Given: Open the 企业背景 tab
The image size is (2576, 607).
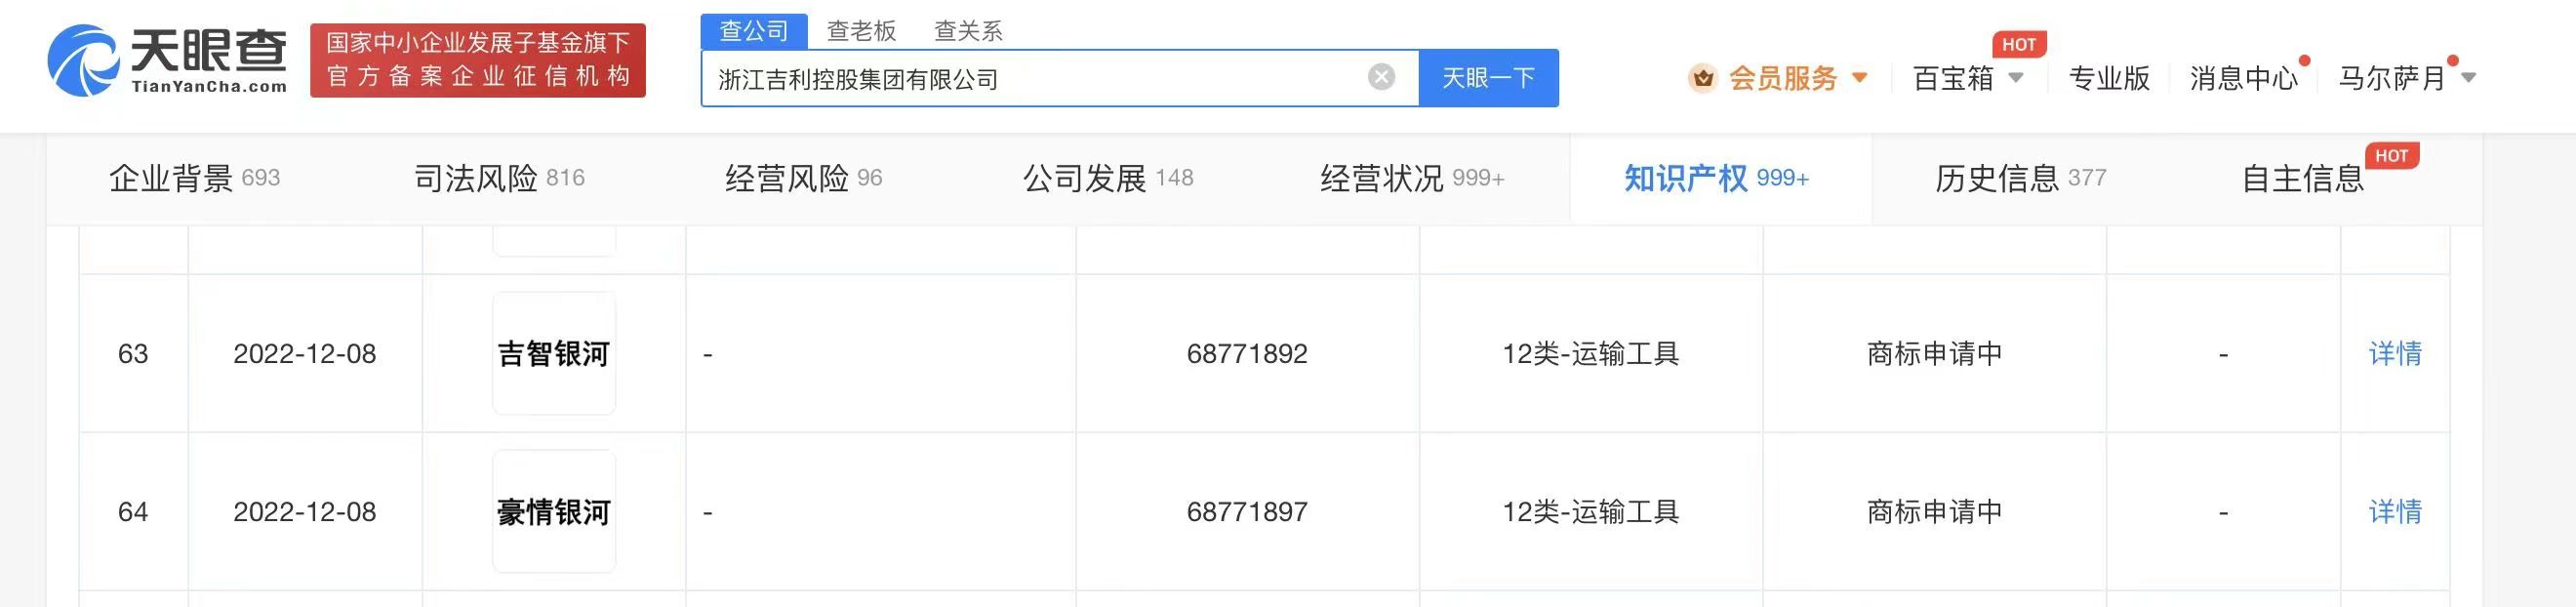Looking at the screenshot, I should 194,178.
